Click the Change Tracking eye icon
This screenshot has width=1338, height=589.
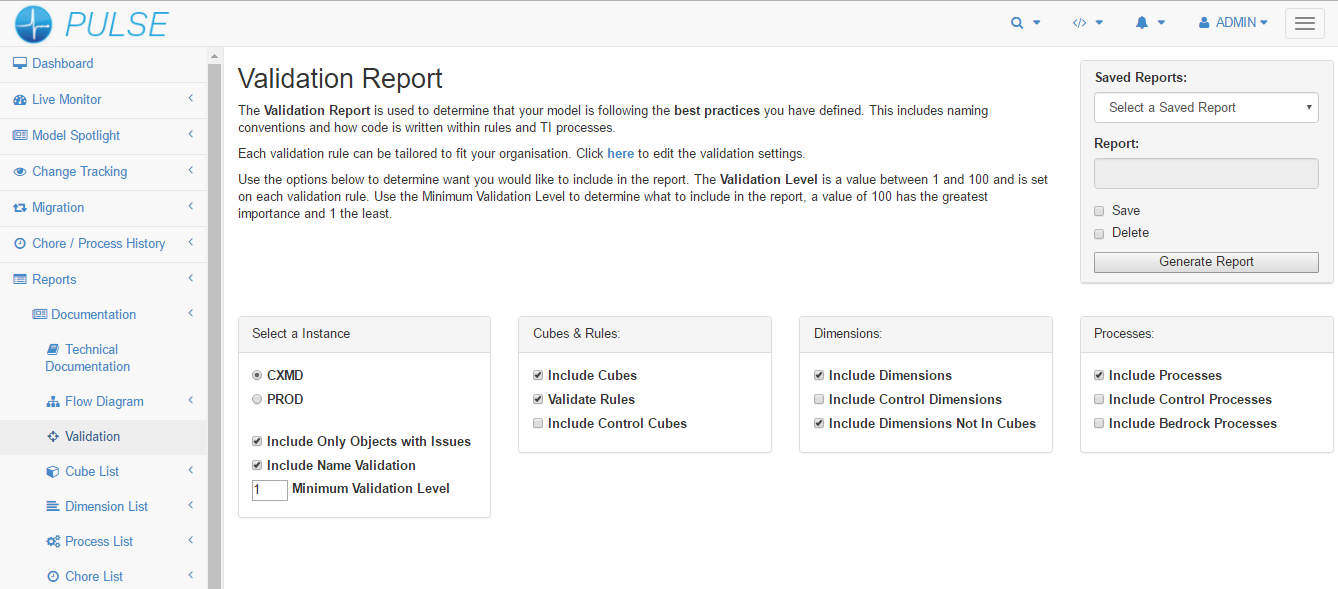[19, 172]
